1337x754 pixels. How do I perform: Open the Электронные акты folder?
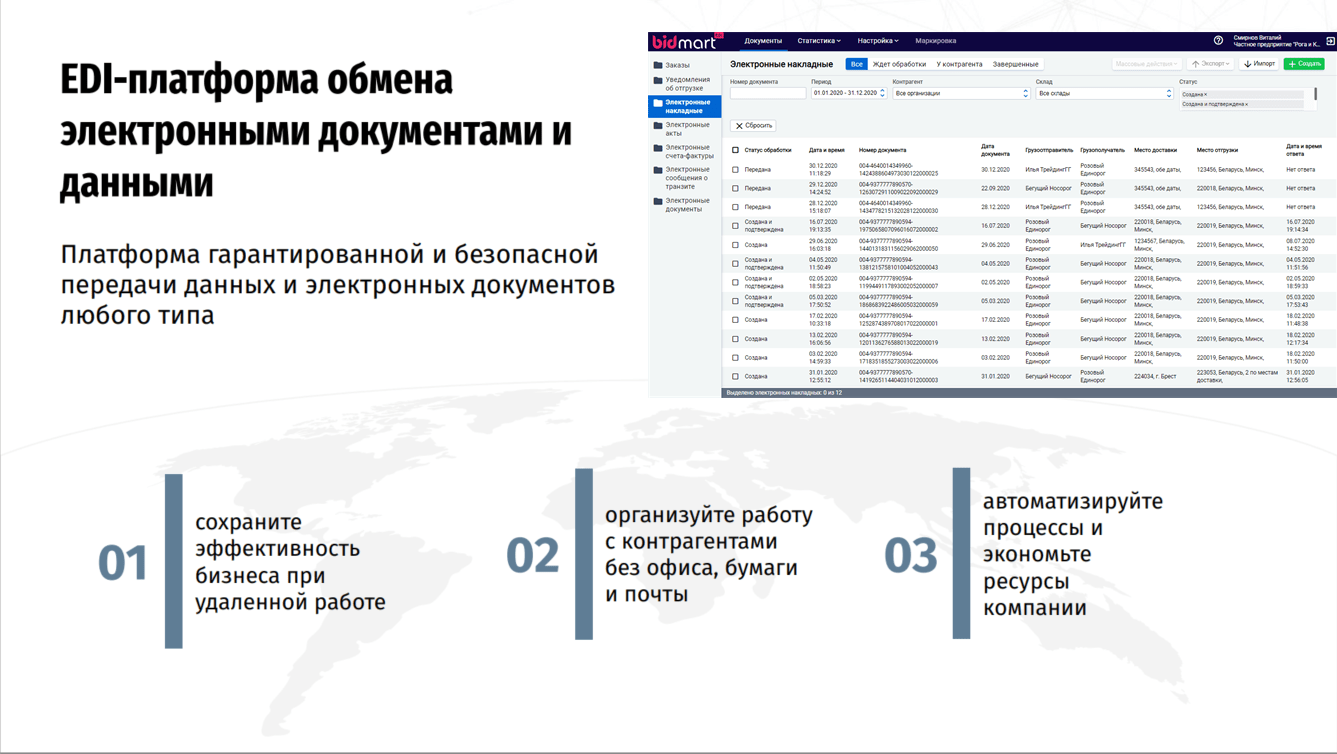(x=688, y=128)
